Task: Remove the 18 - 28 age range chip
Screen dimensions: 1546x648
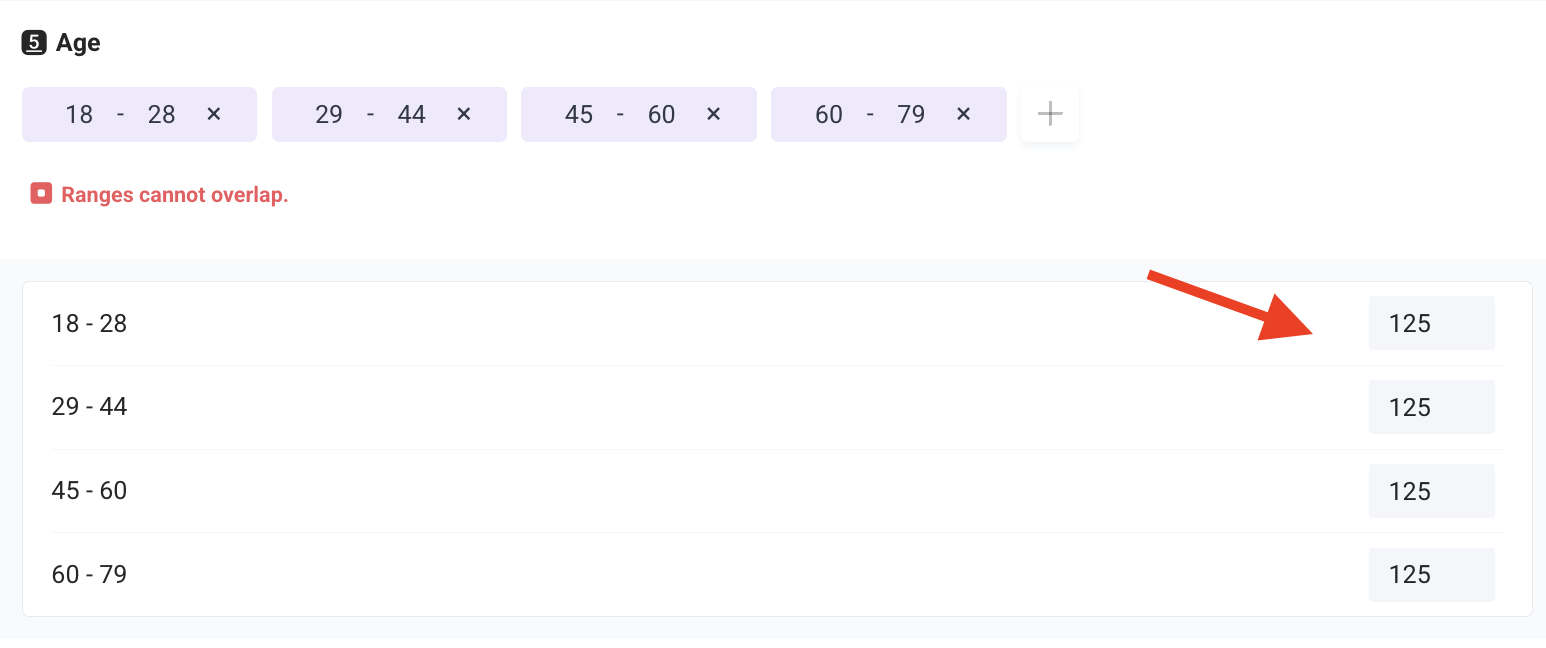Action: [x=213, y=114]
